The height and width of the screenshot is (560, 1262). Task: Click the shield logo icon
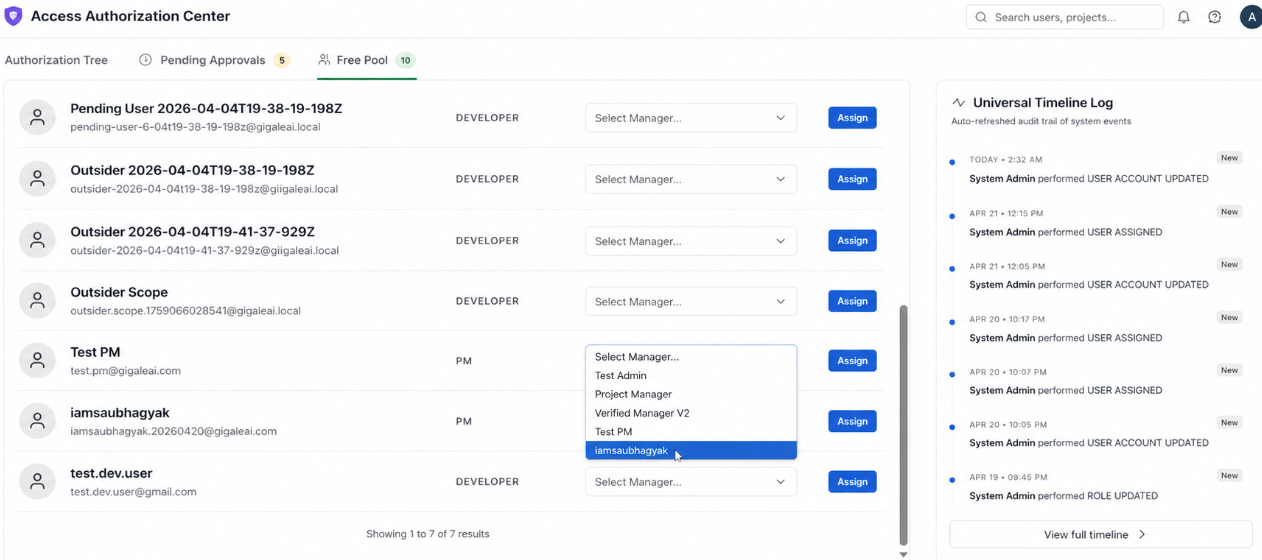click(x=13, y=16)
